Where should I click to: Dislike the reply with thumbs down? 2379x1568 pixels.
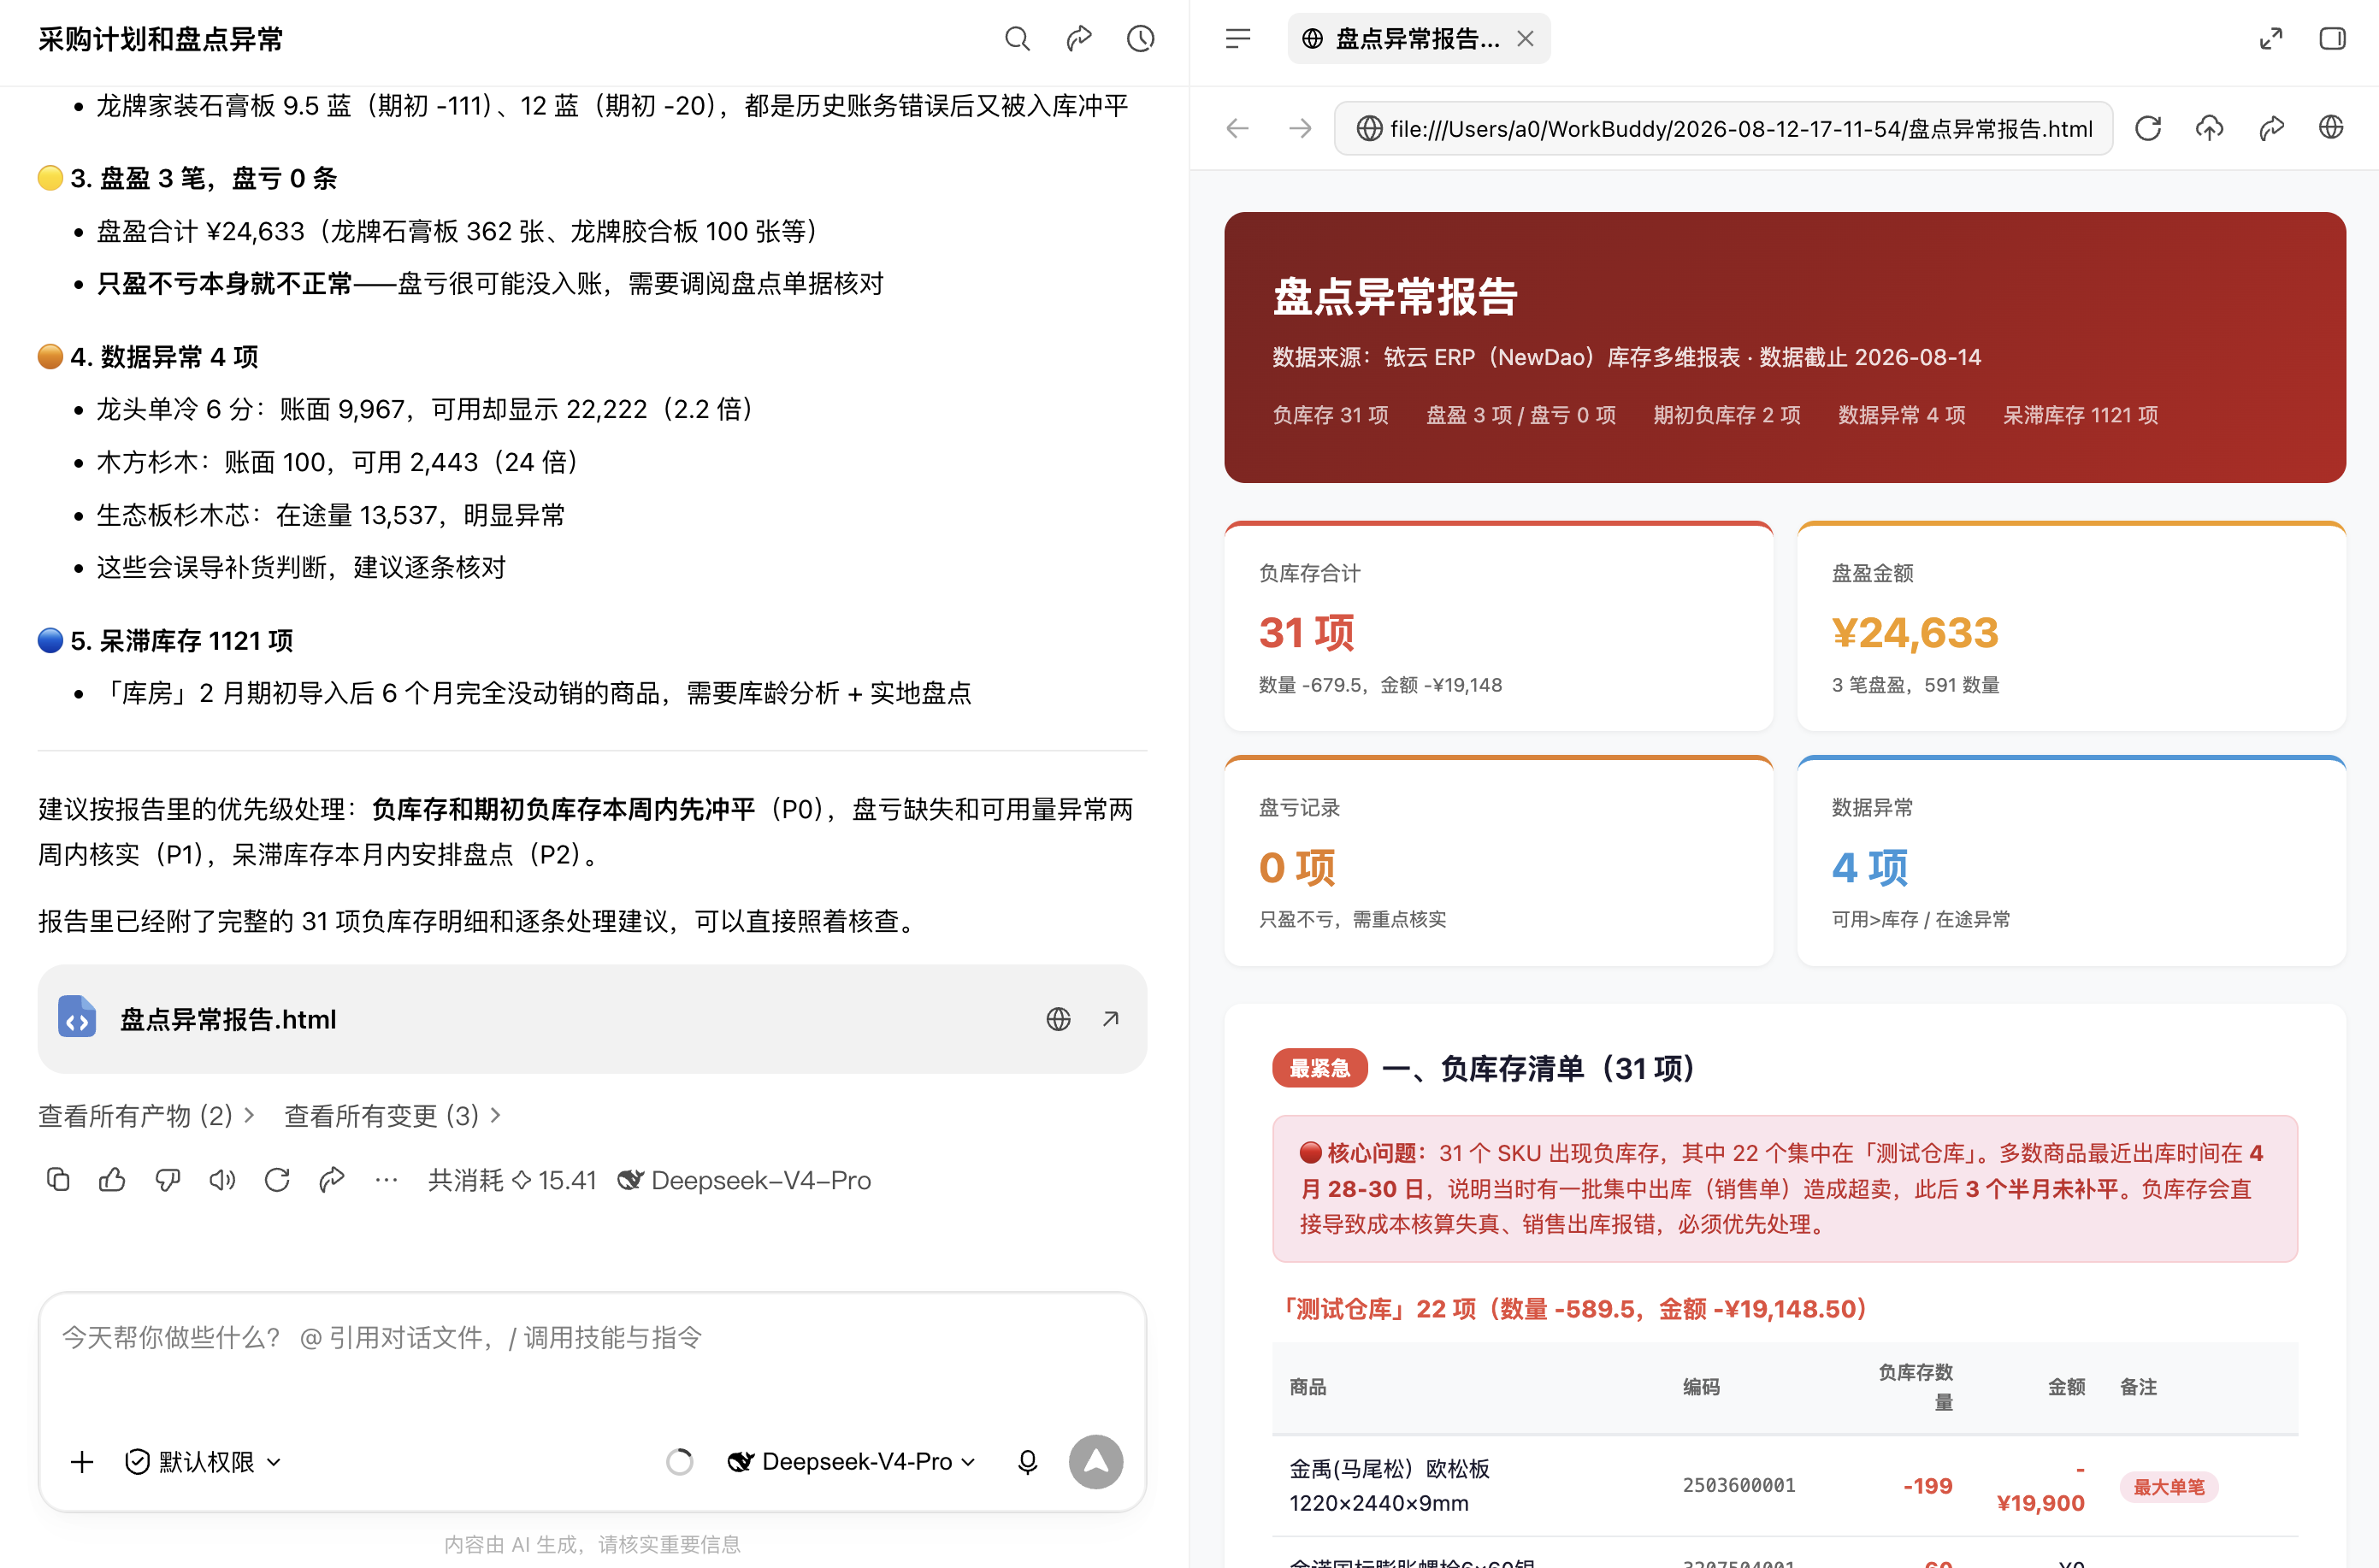tap(167, 1180)
